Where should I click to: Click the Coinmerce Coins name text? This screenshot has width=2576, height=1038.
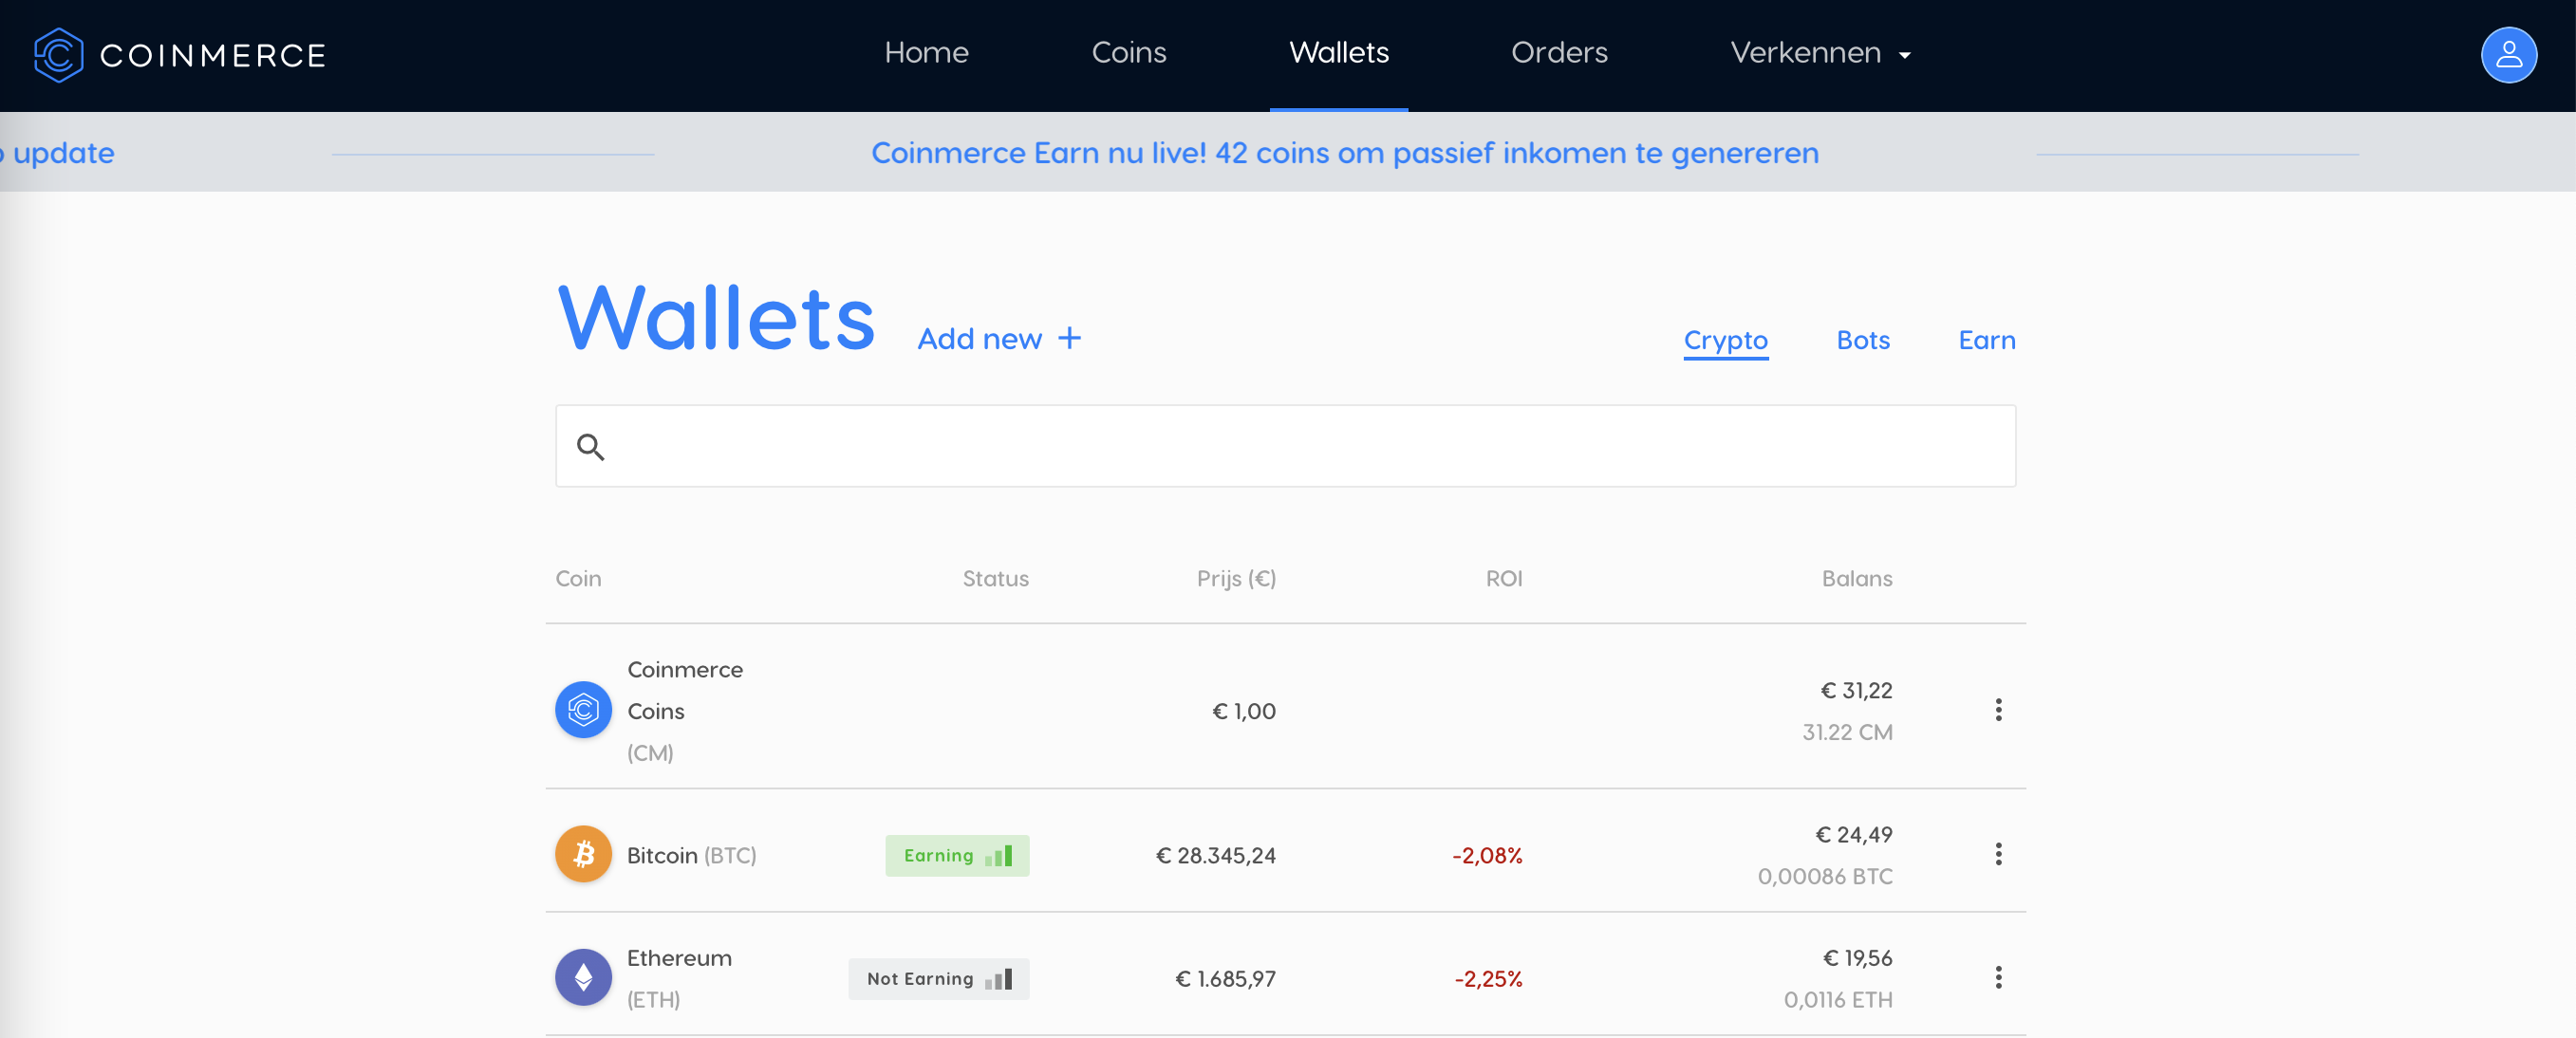coord(684,690)
